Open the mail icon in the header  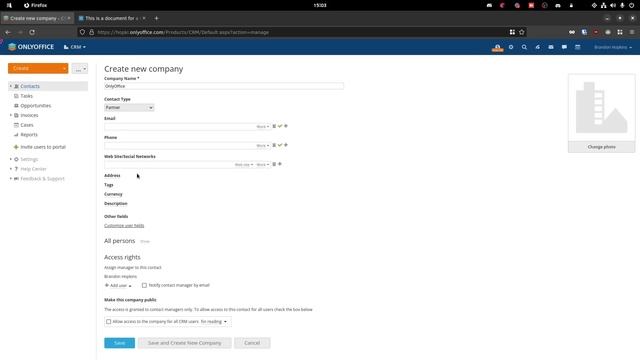[x=551, y=47]
